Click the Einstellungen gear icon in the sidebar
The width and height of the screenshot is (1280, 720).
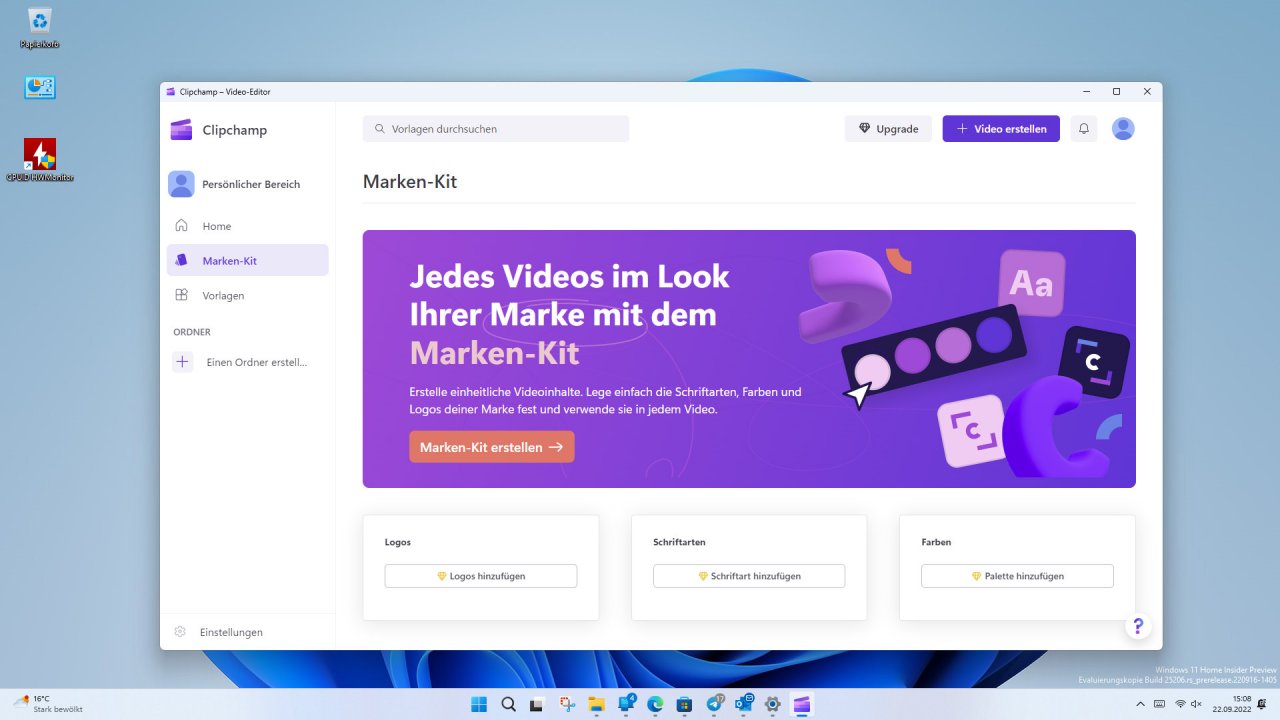pyautogui.click(x=180, y=632)
